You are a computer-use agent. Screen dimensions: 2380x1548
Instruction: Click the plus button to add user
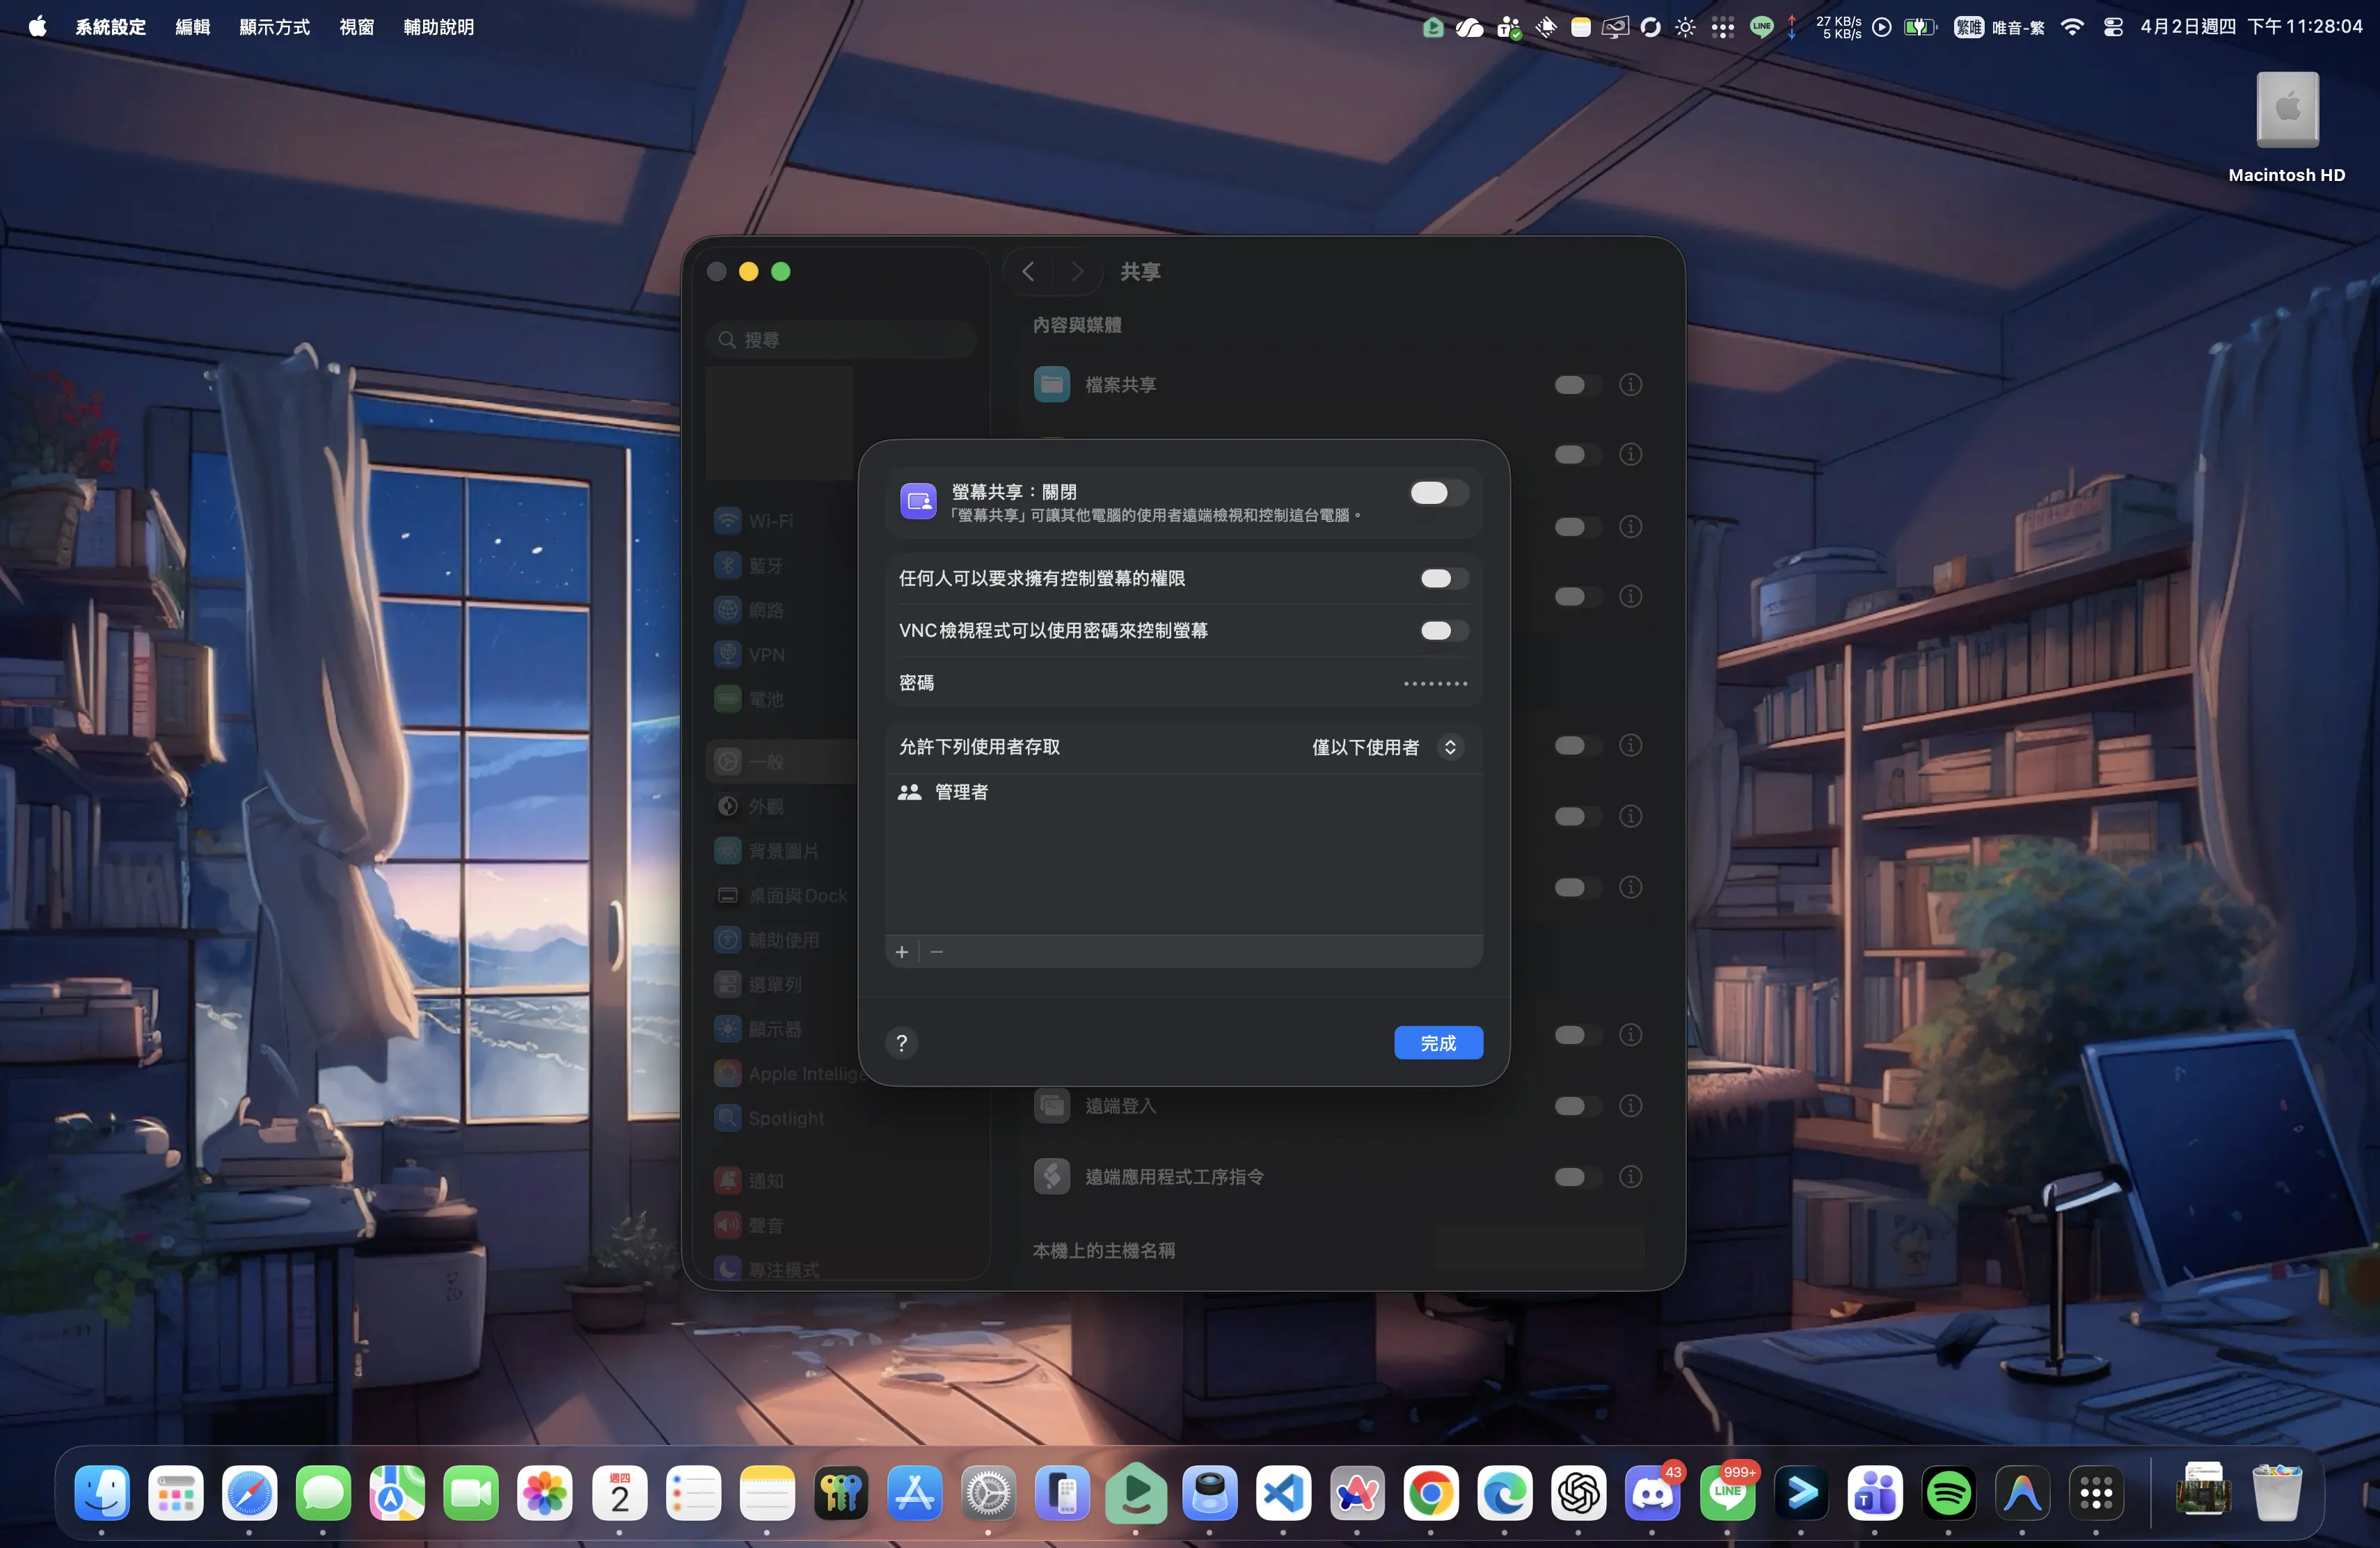[x=901, y=952]
